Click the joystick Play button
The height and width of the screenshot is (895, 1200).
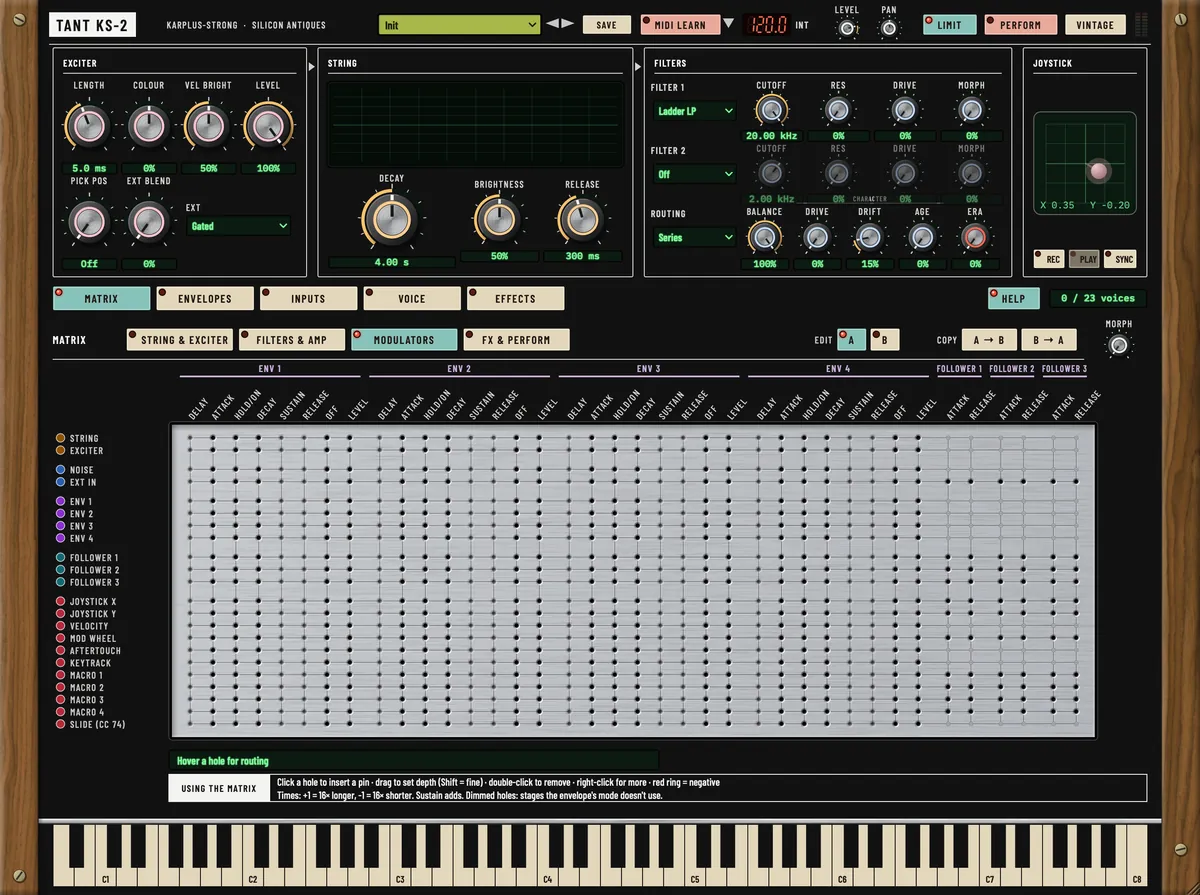[x=1085, y=259]
